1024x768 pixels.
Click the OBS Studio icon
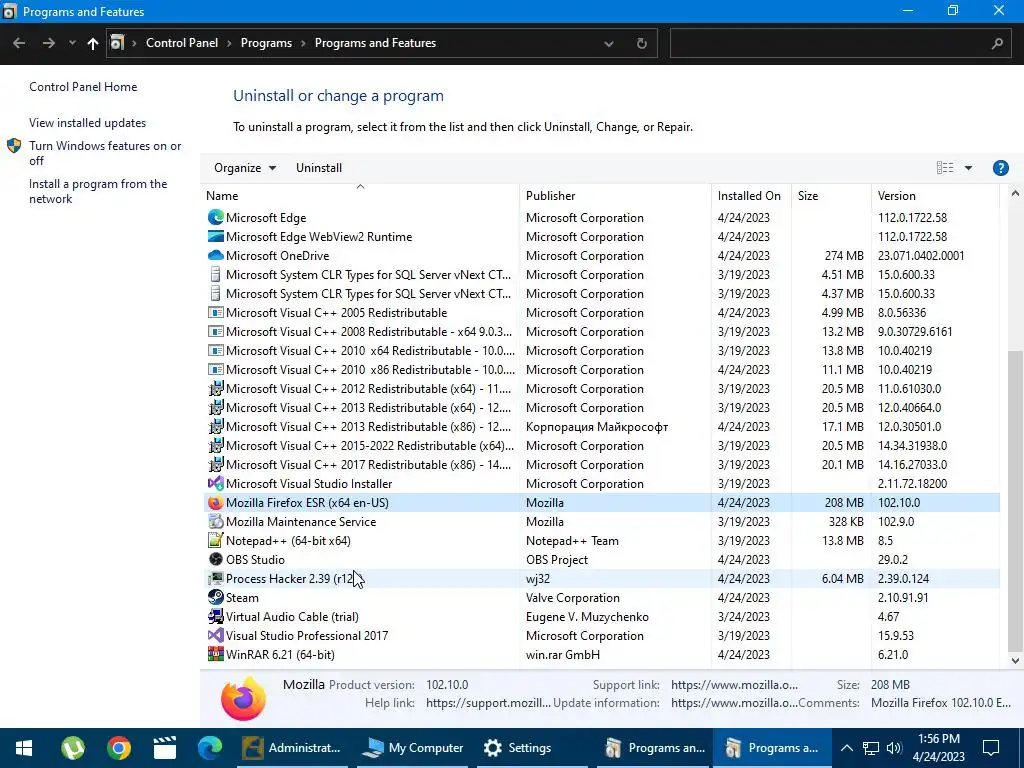click(x=216, y=559)
